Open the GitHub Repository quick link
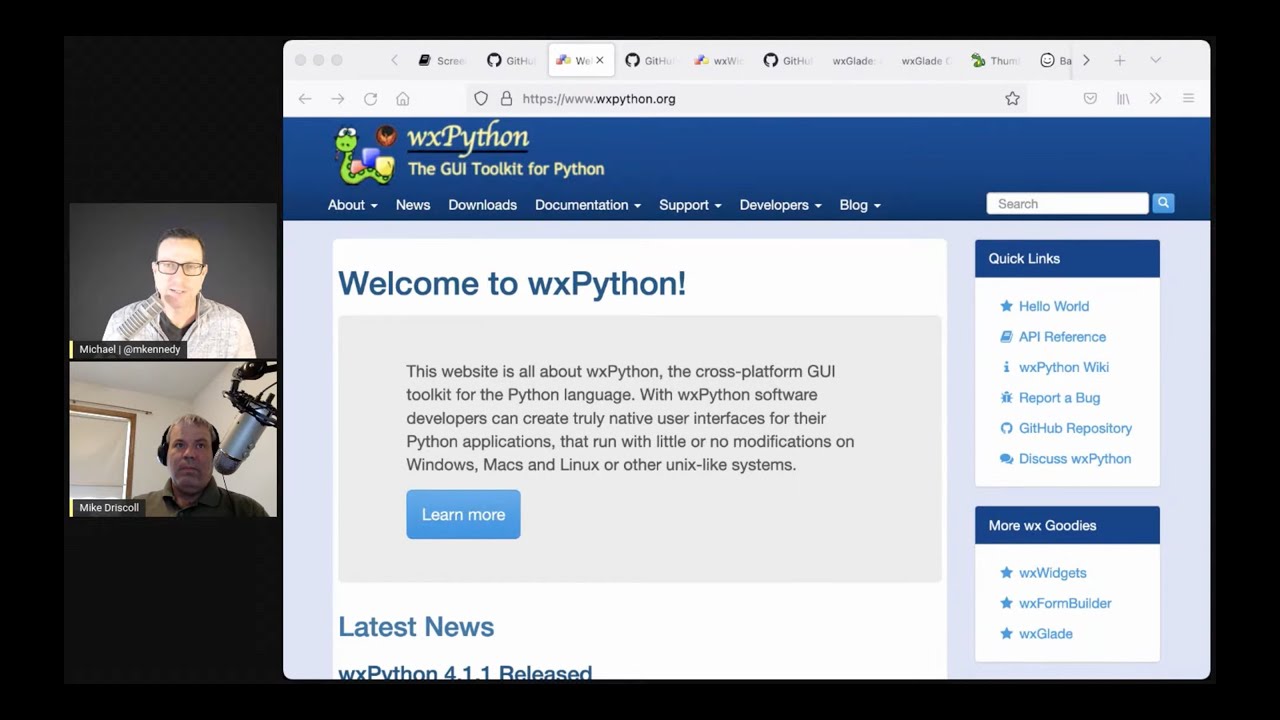1280x720 pixels. tap(1074, 428)
